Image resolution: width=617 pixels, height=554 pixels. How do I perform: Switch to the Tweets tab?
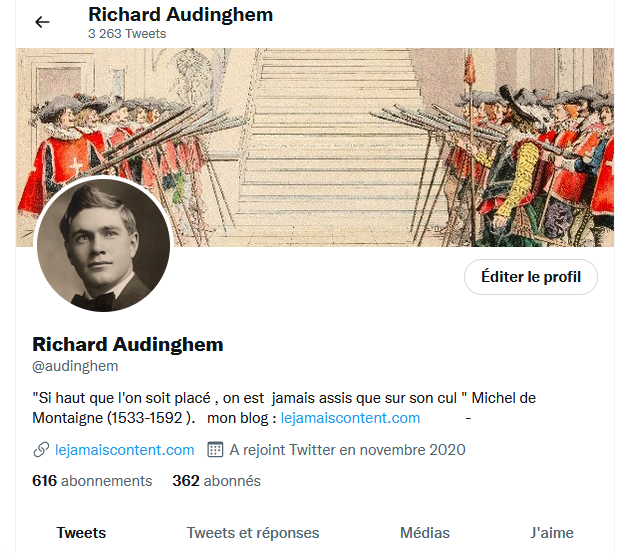(x=81, y=533)
